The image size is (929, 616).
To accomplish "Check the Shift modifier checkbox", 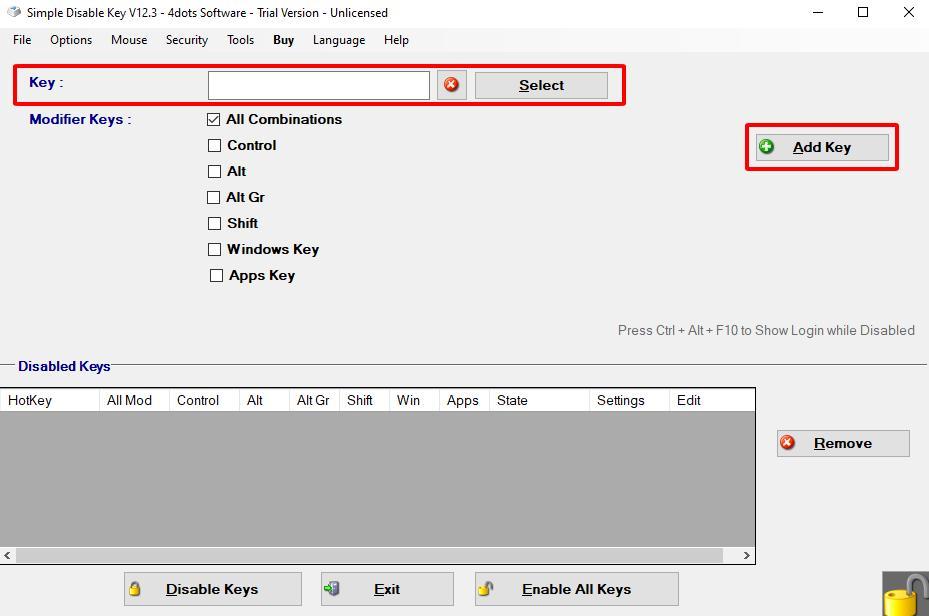I will (213, 223).
